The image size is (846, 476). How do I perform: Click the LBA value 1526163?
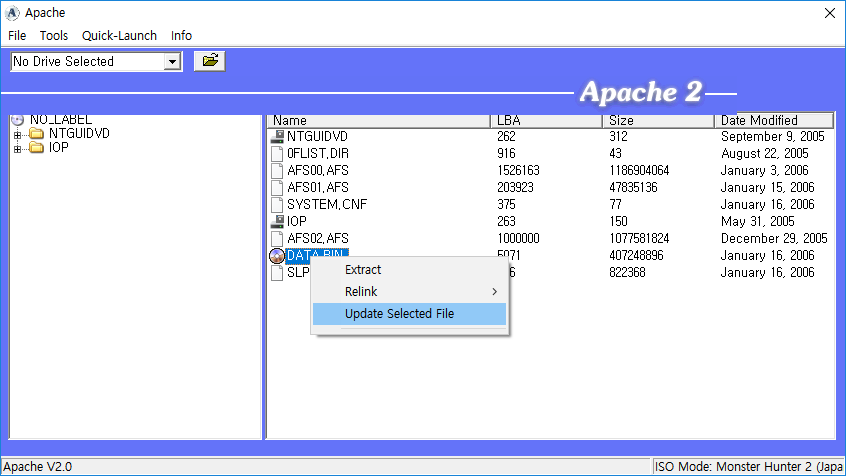click(x=518, y=171)
